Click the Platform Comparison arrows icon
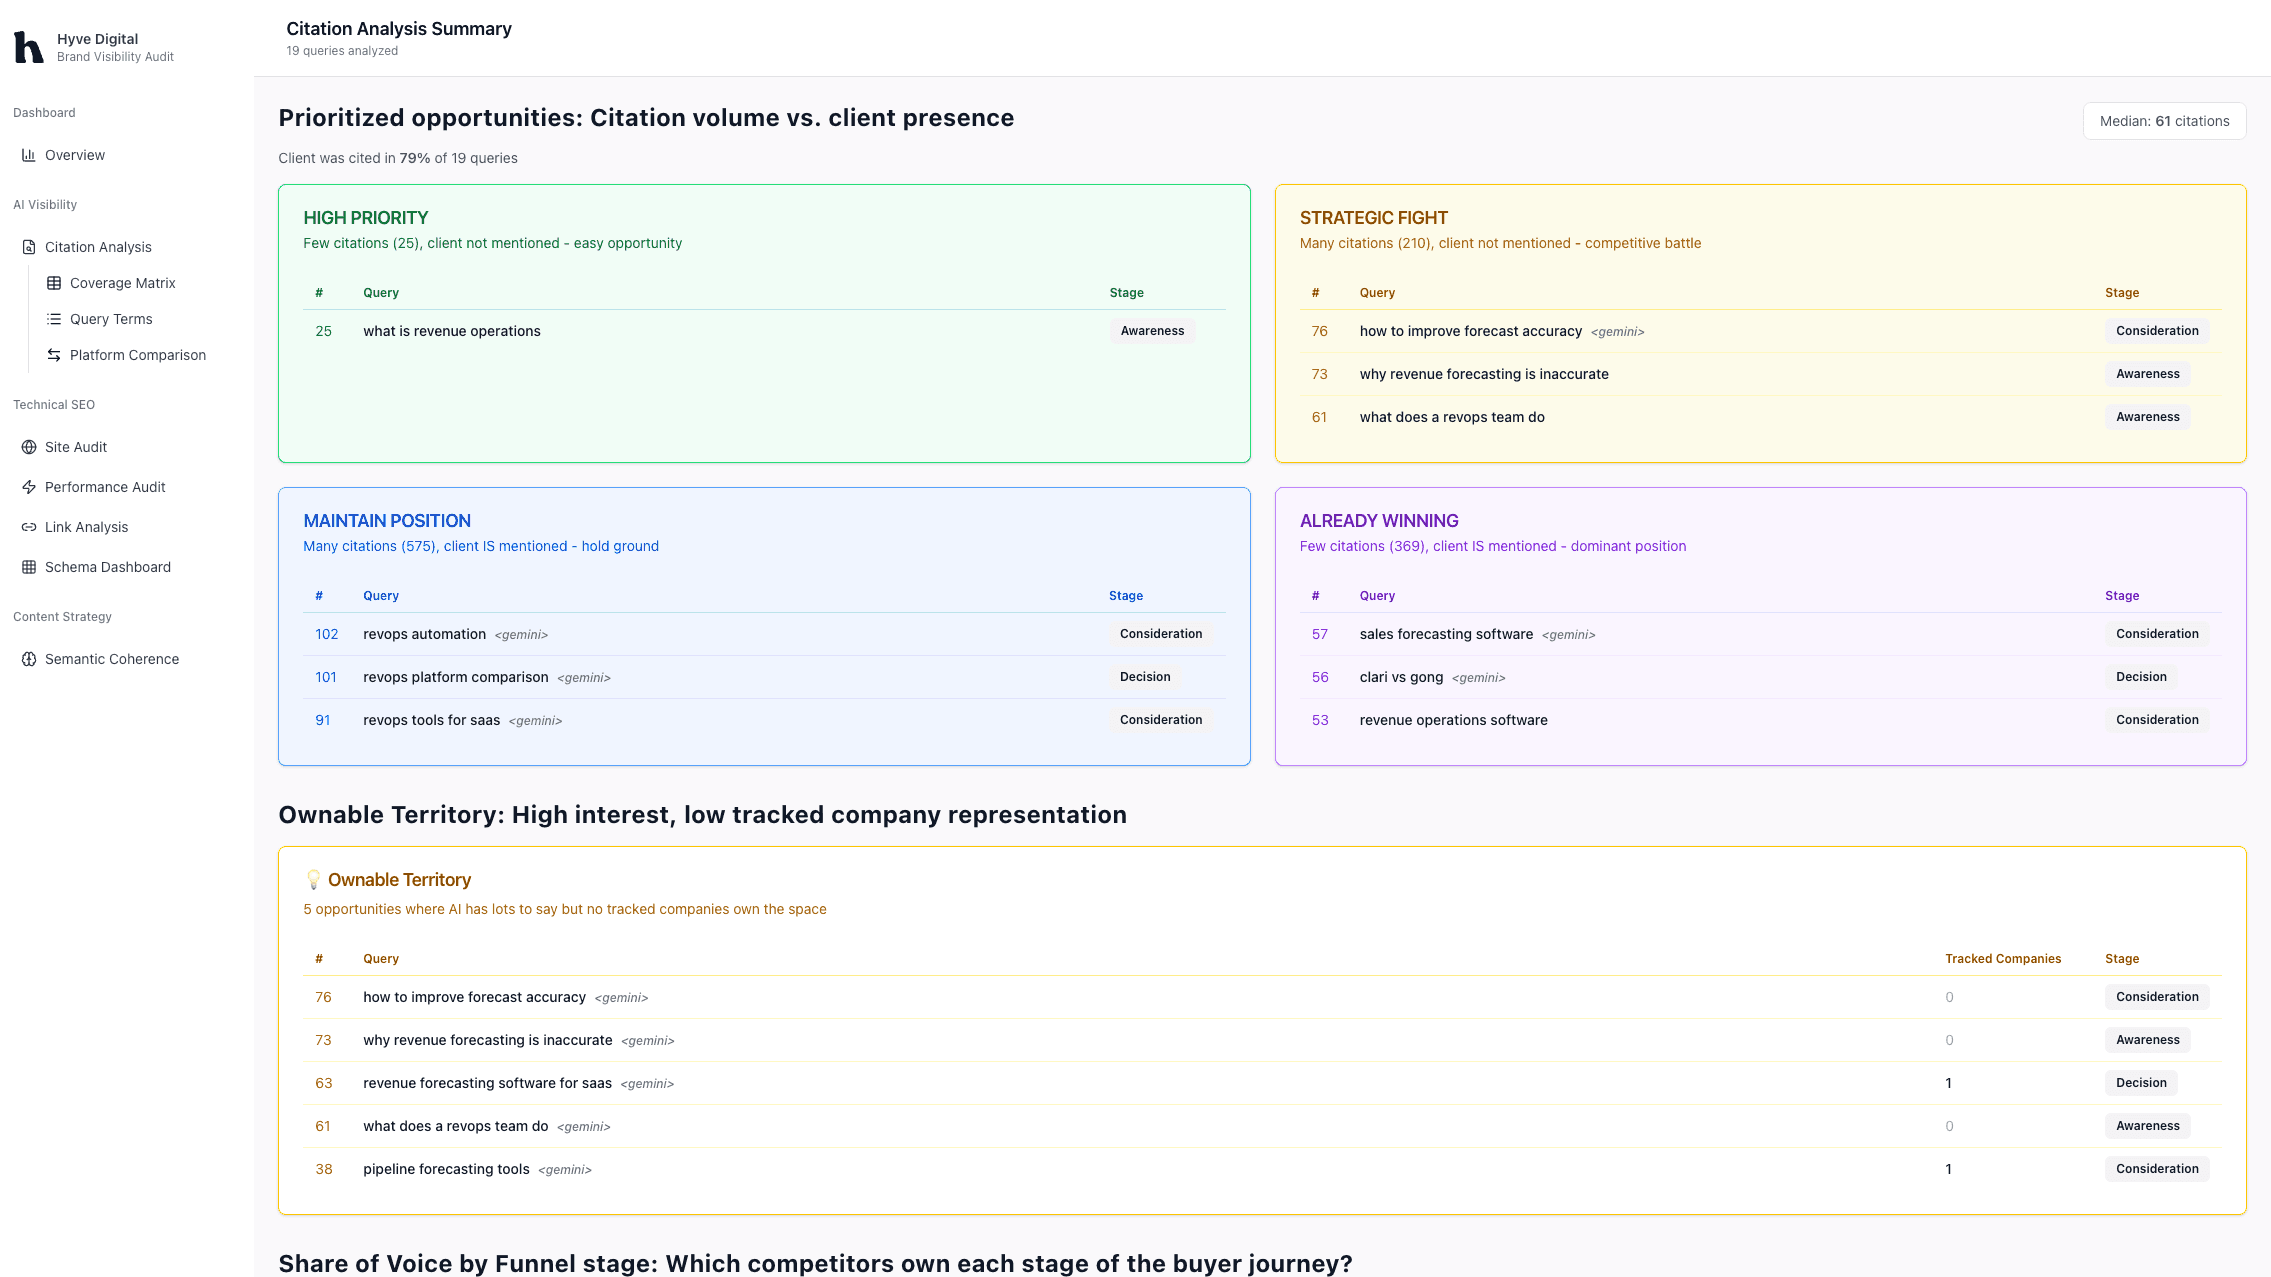This screenshot has width=2271, height=1277. (x=54, y=355)
